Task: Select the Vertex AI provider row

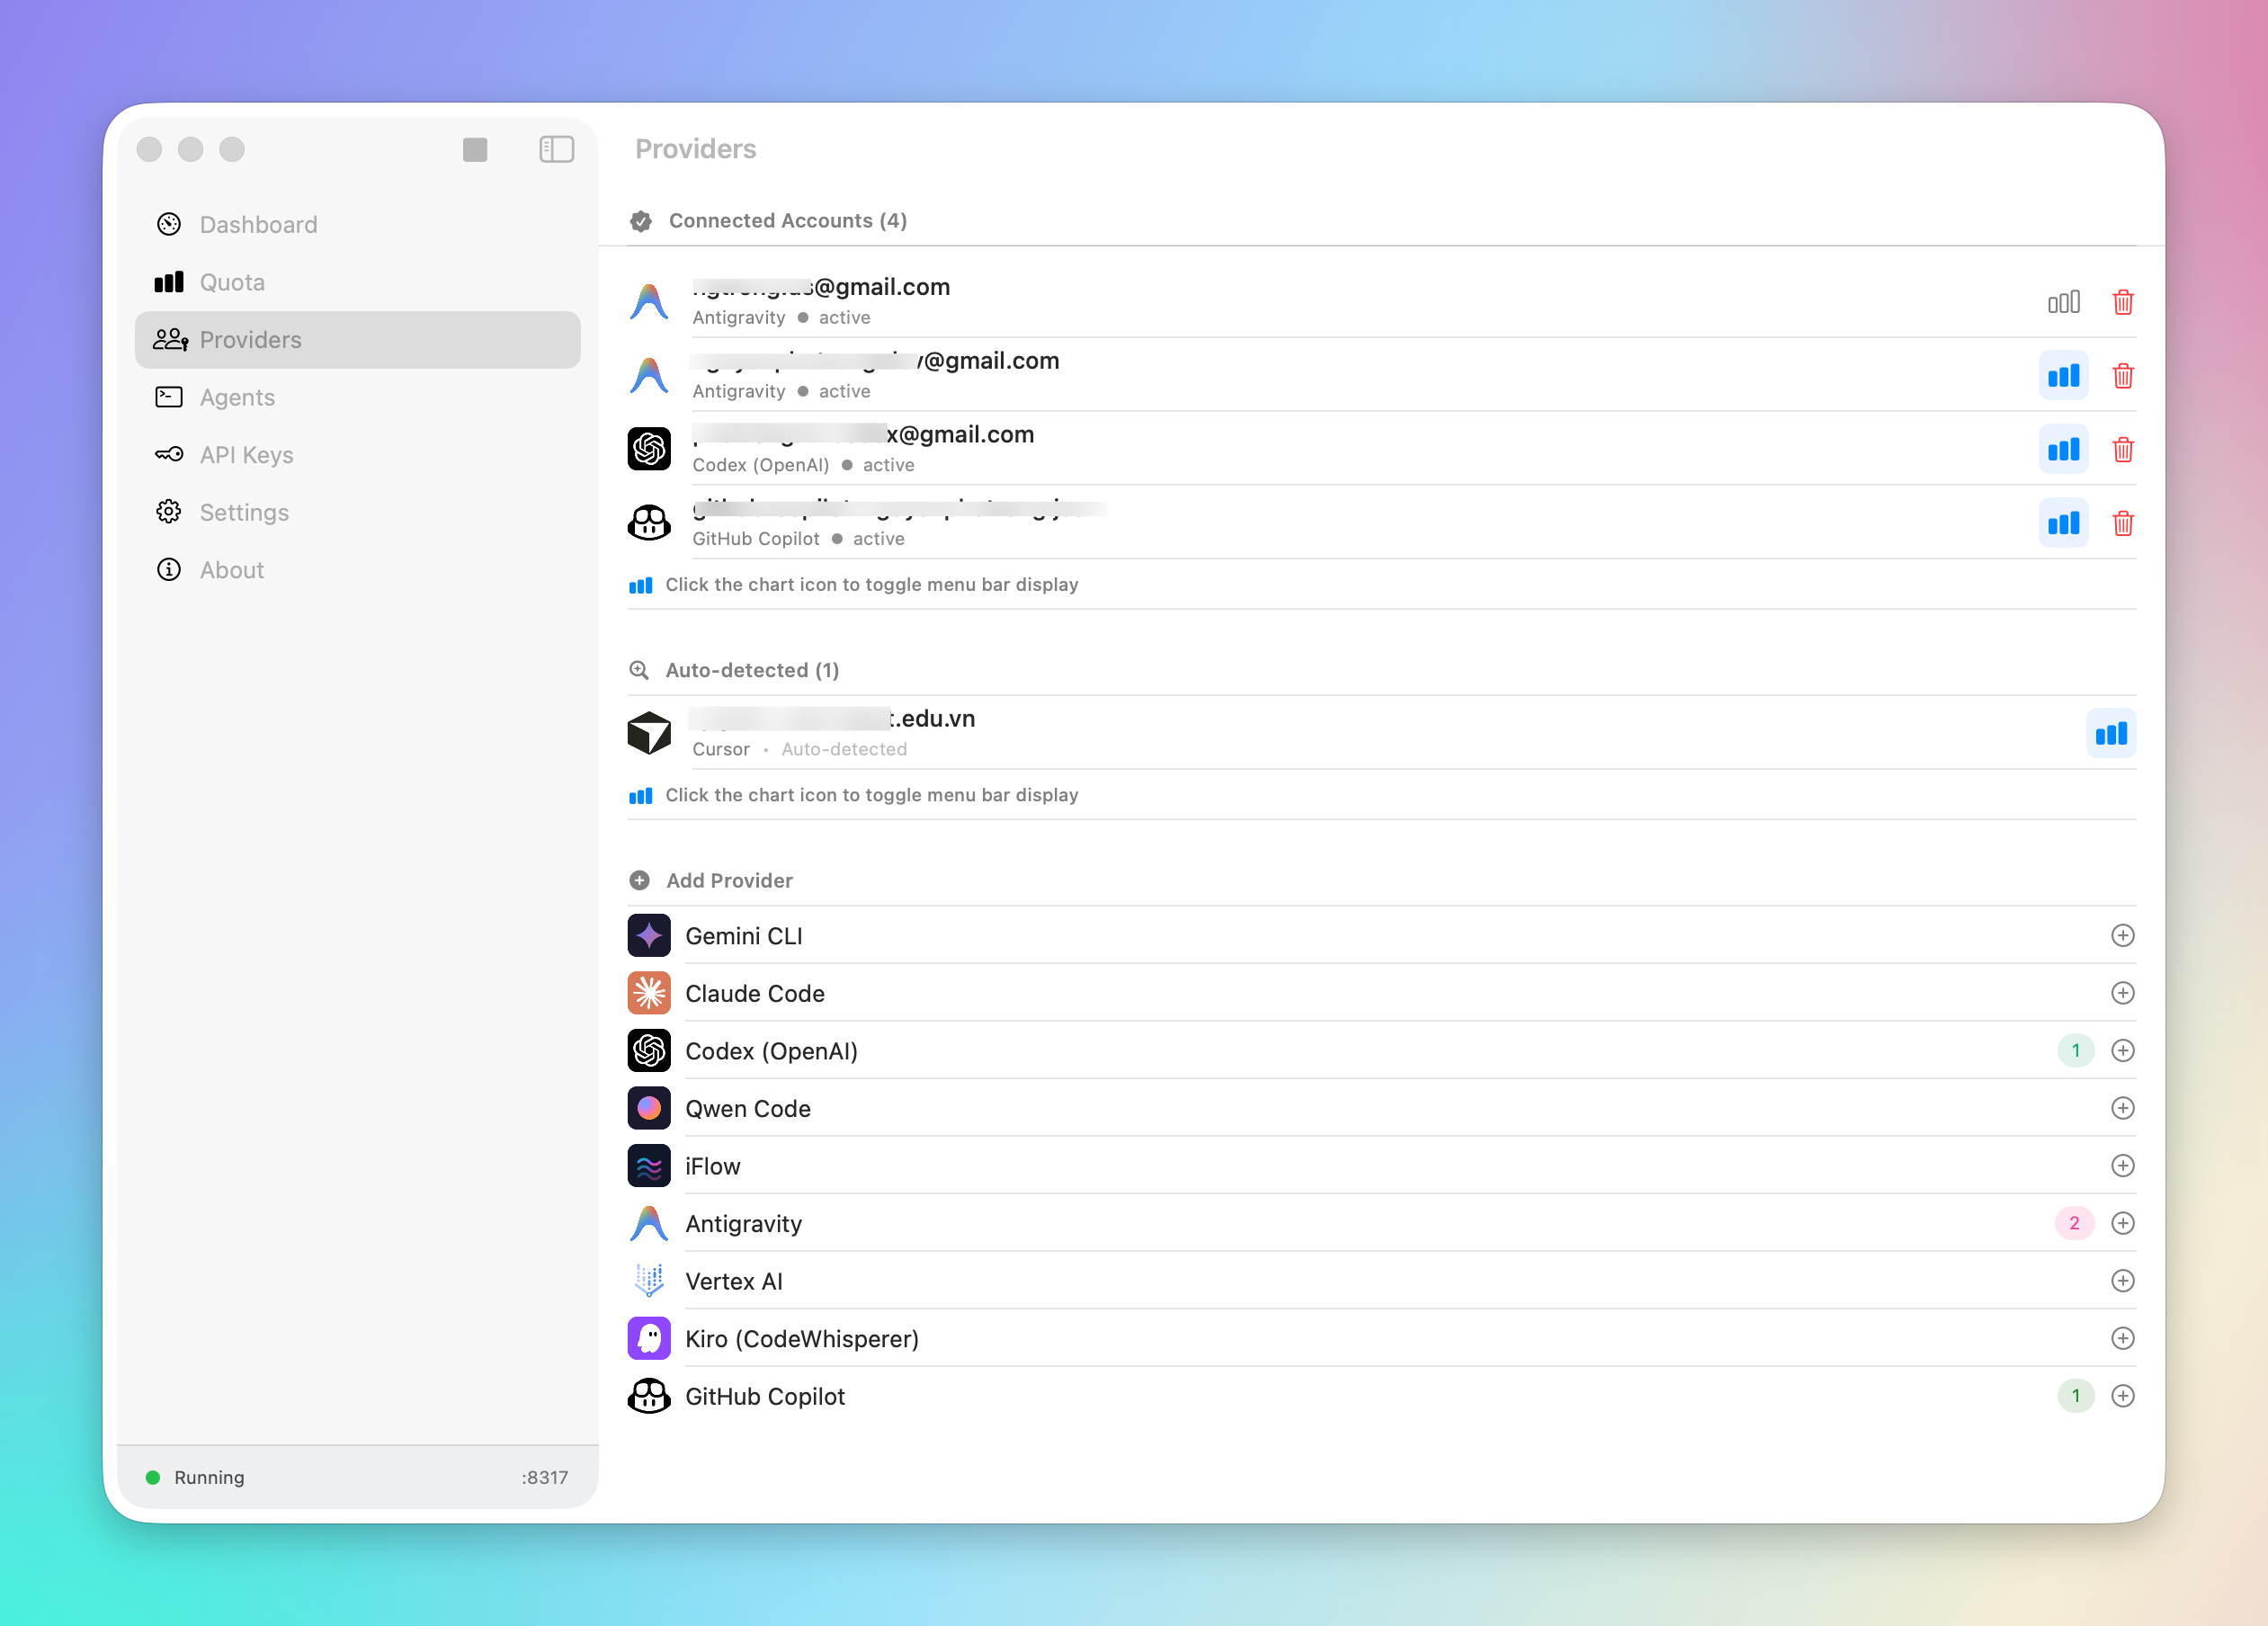Action: (734, 1282)
